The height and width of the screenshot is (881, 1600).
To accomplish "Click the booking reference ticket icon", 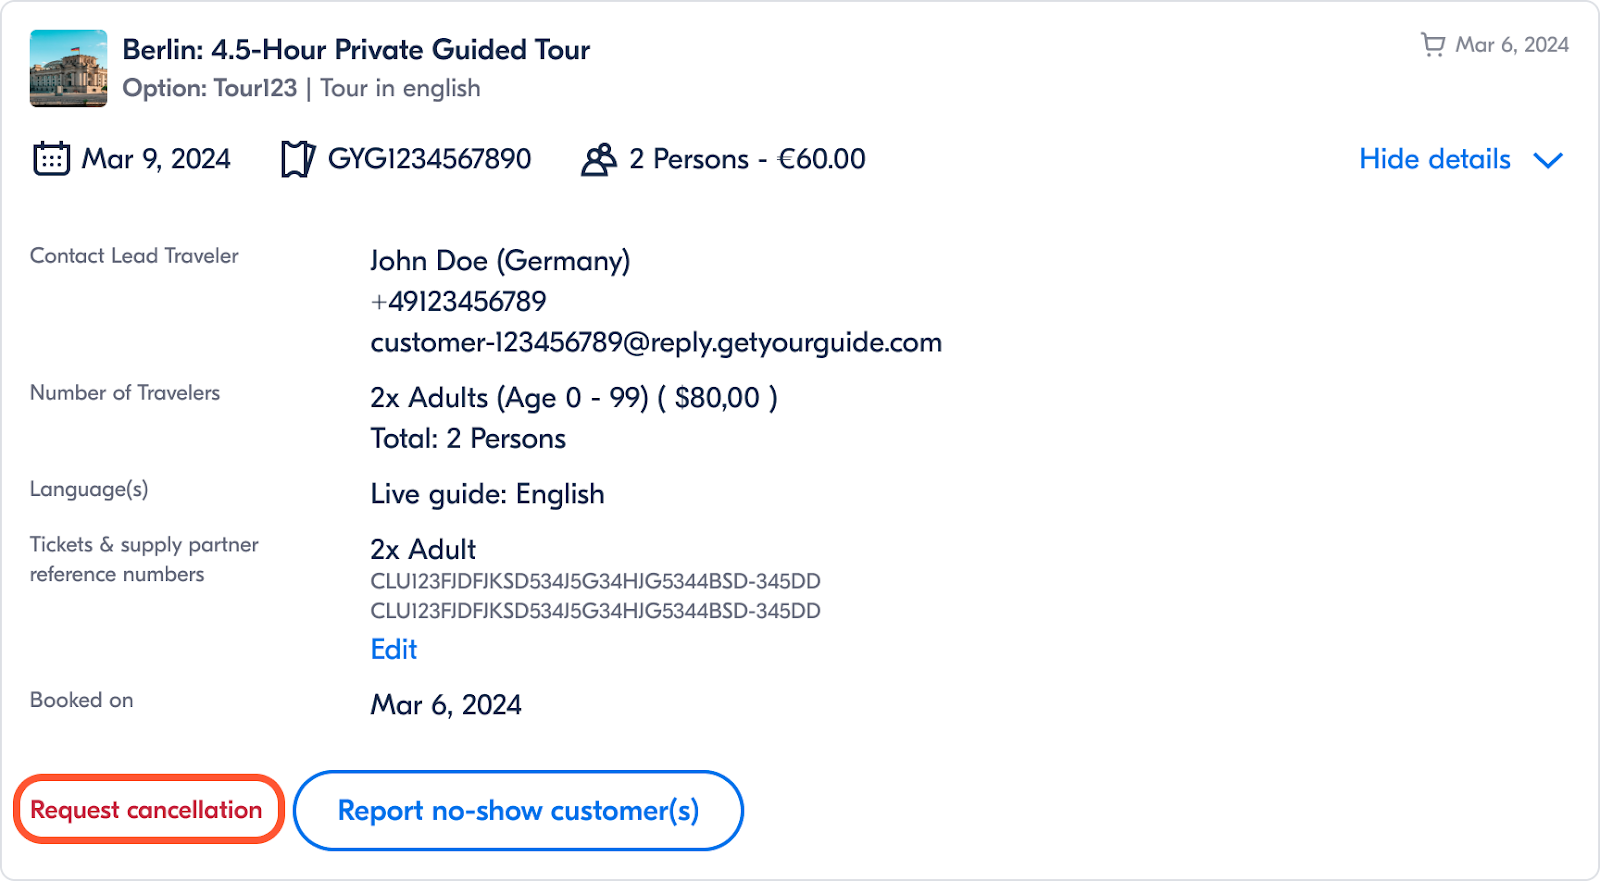I will tap(297, 159).
